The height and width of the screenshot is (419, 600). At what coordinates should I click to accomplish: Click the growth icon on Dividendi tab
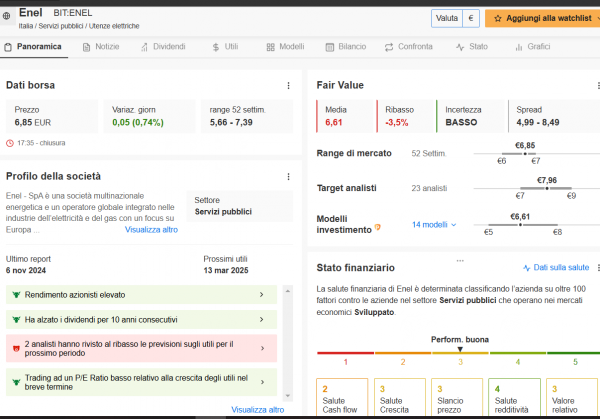(x=144, y=47)
